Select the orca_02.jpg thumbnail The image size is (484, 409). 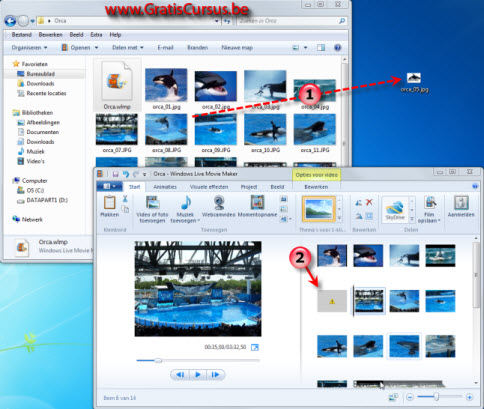[x=216, y=86]
